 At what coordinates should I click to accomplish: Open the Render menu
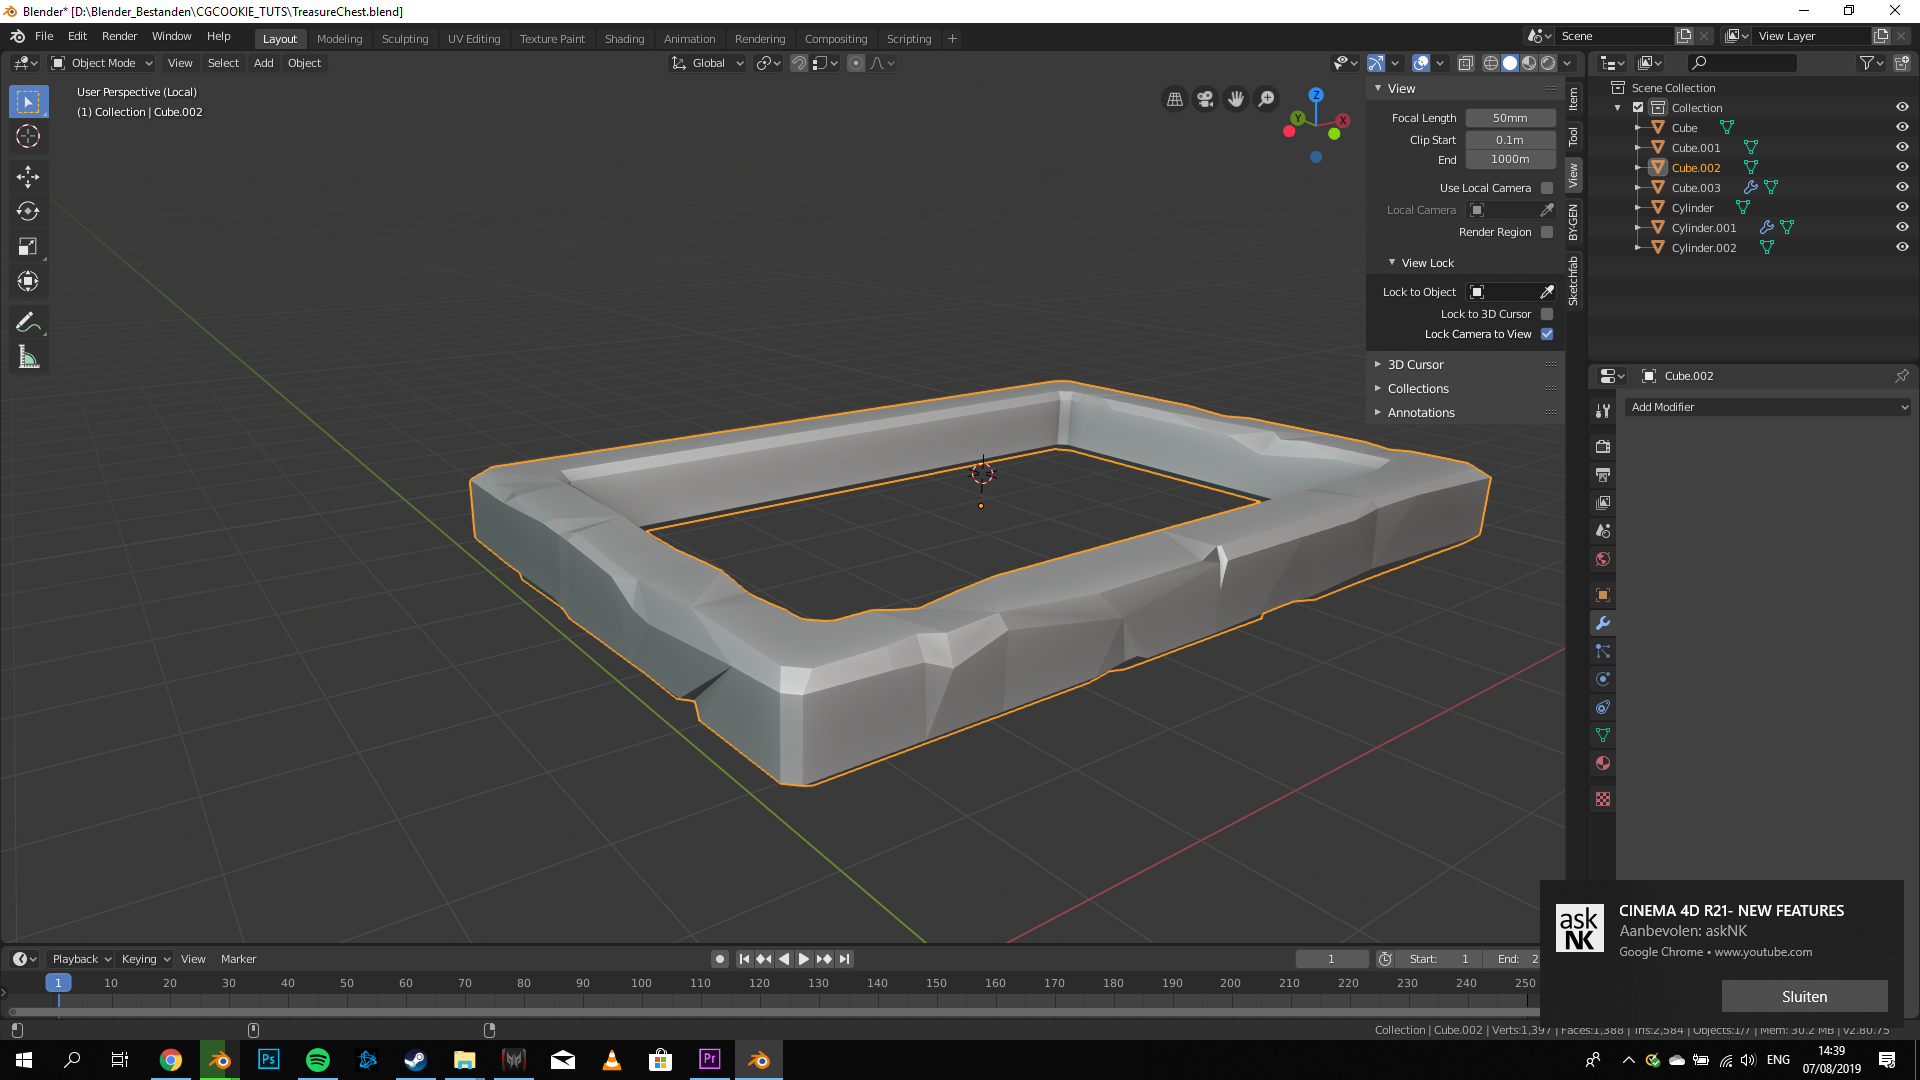pyautogui.click(x=119, y=36)
